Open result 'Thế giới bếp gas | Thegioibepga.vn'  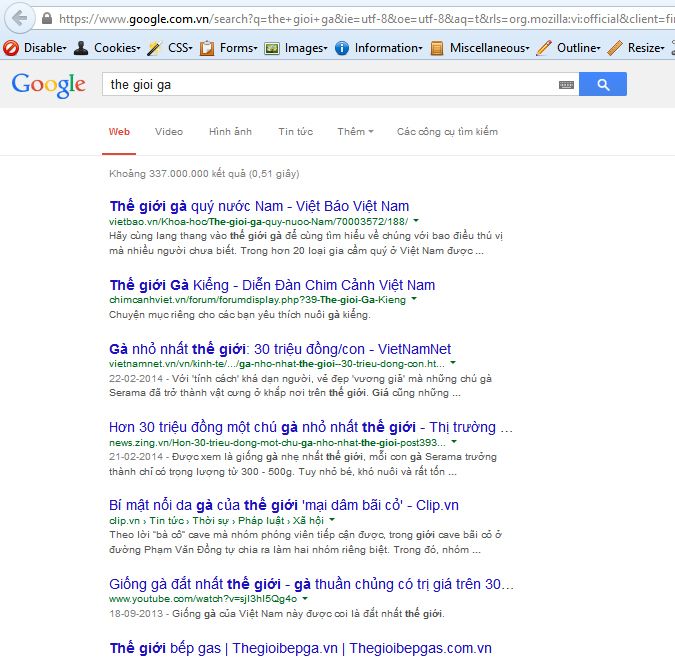[300, 648]
